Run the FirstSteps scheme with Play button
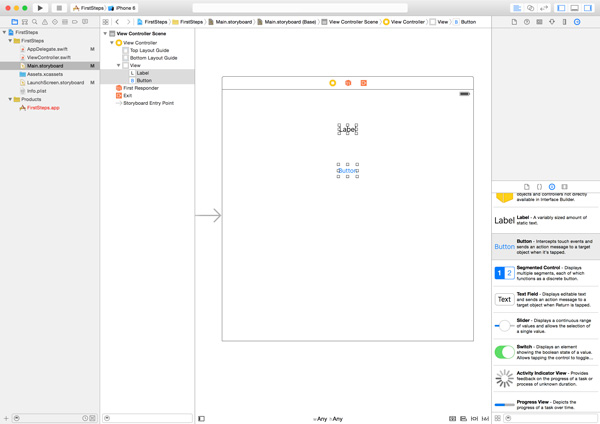The width and height of the screenshot is (600, 424). (x=40, y=8)
